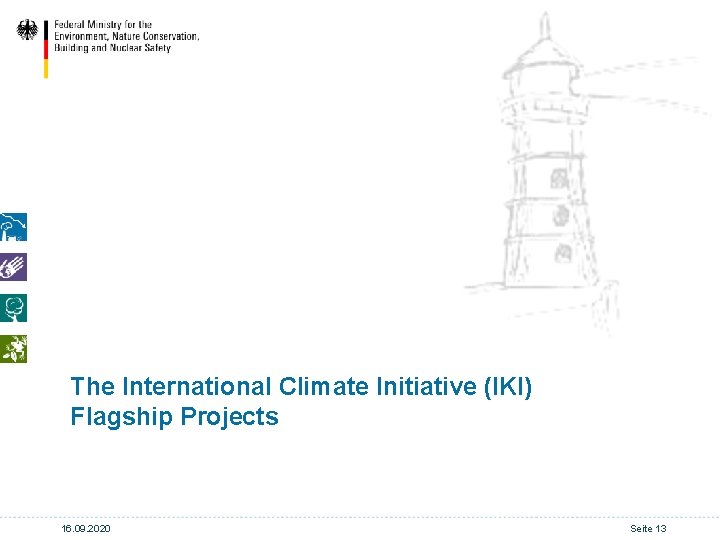This screenshot has width=720, height=540.
Task: Click the Federal Ministry for the Environment text
Action: [127, 36]
